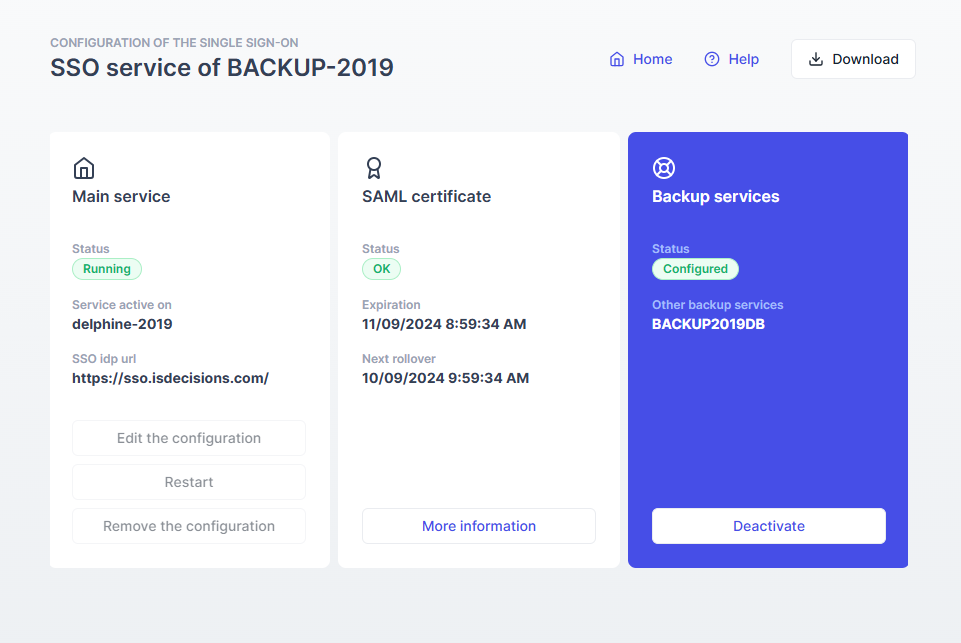The image size is (961, 643).
Task: Click the house icon above Main service
Action: (84, 168)
